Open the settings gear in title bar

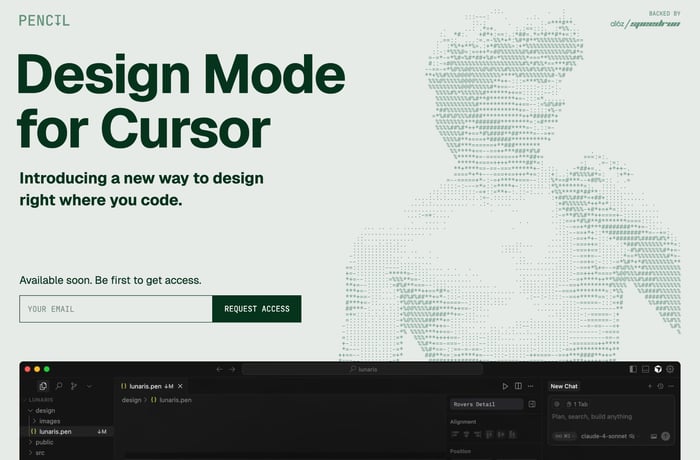(671, 369)
